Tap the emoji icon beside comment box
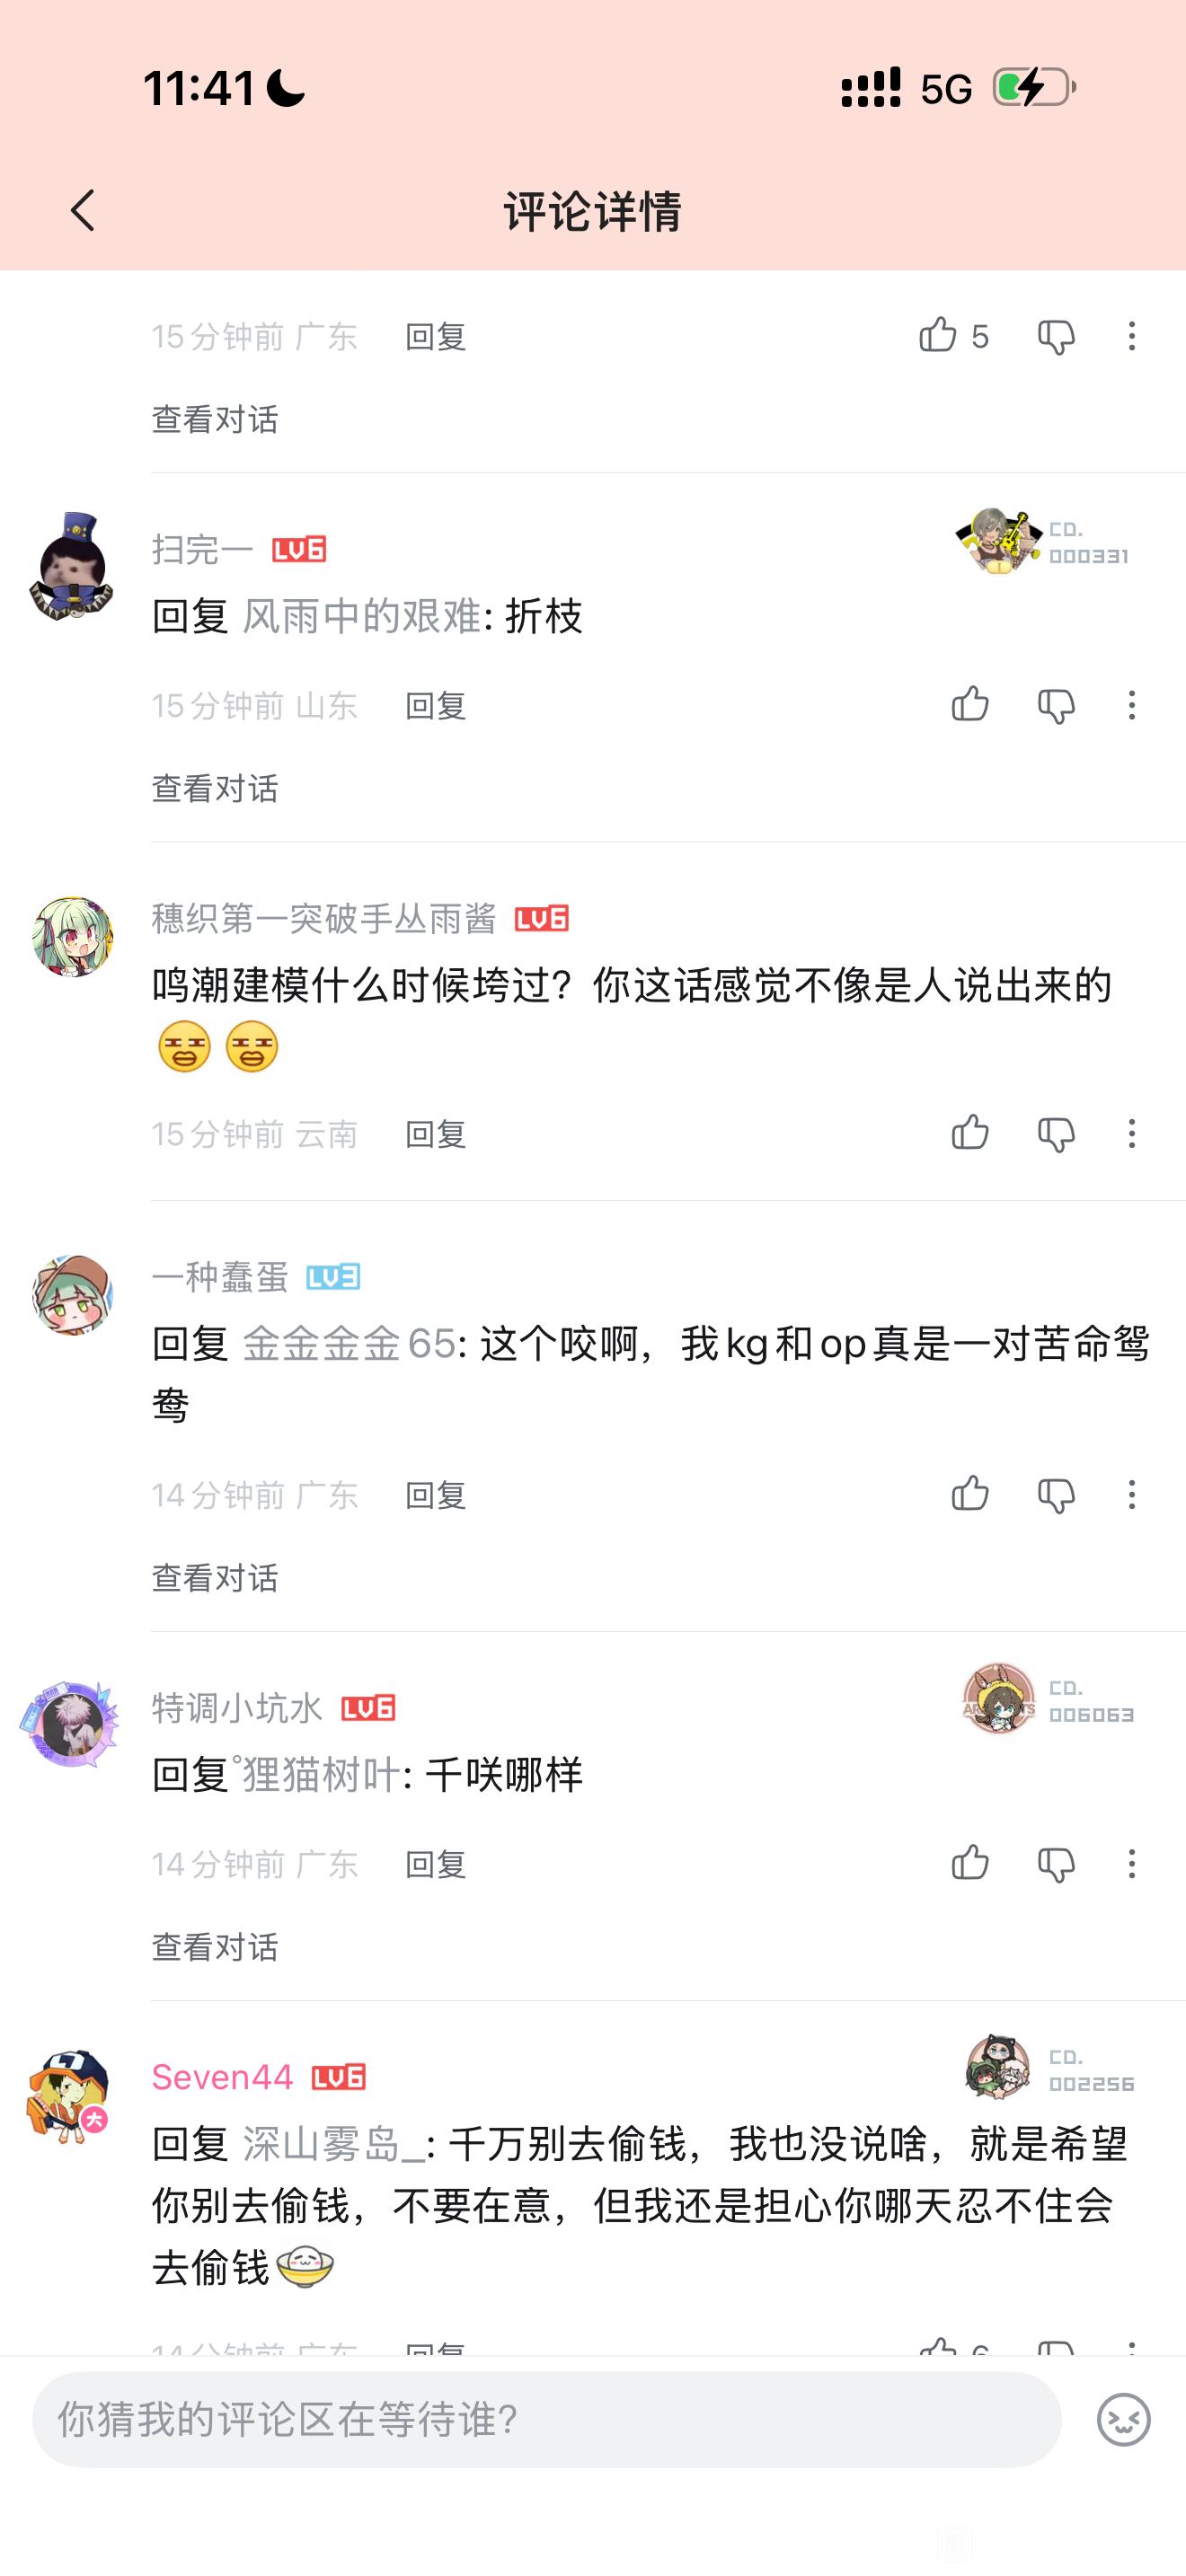Viewport: 1186px width, 2576px height. pyautogui.click(x=1124, y=2420)
